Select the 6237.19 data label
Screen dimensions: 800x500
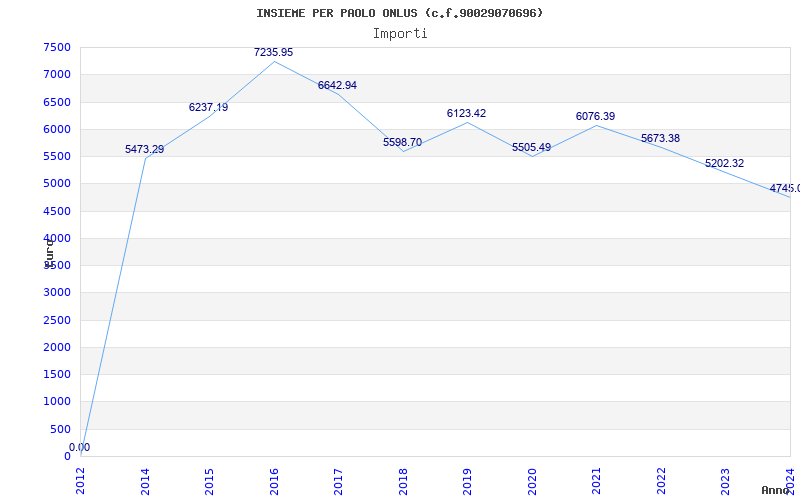[x=208, y=107]
